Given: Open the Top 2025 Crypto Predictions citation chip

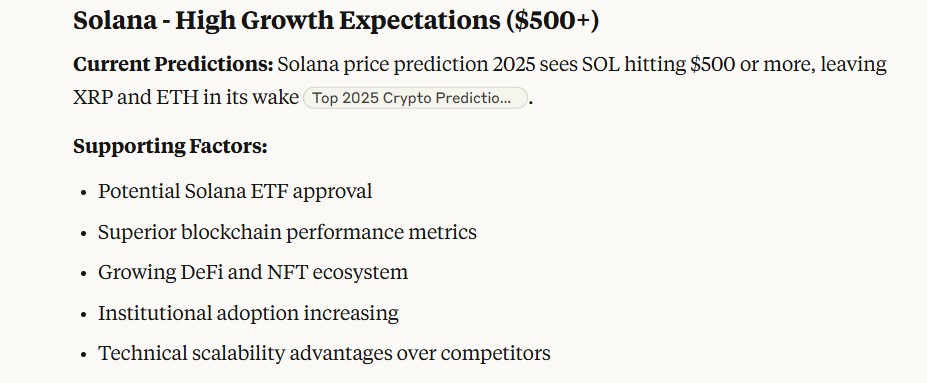Looking at the screenshot, I should pyautogui.click(x=414, y=98).
